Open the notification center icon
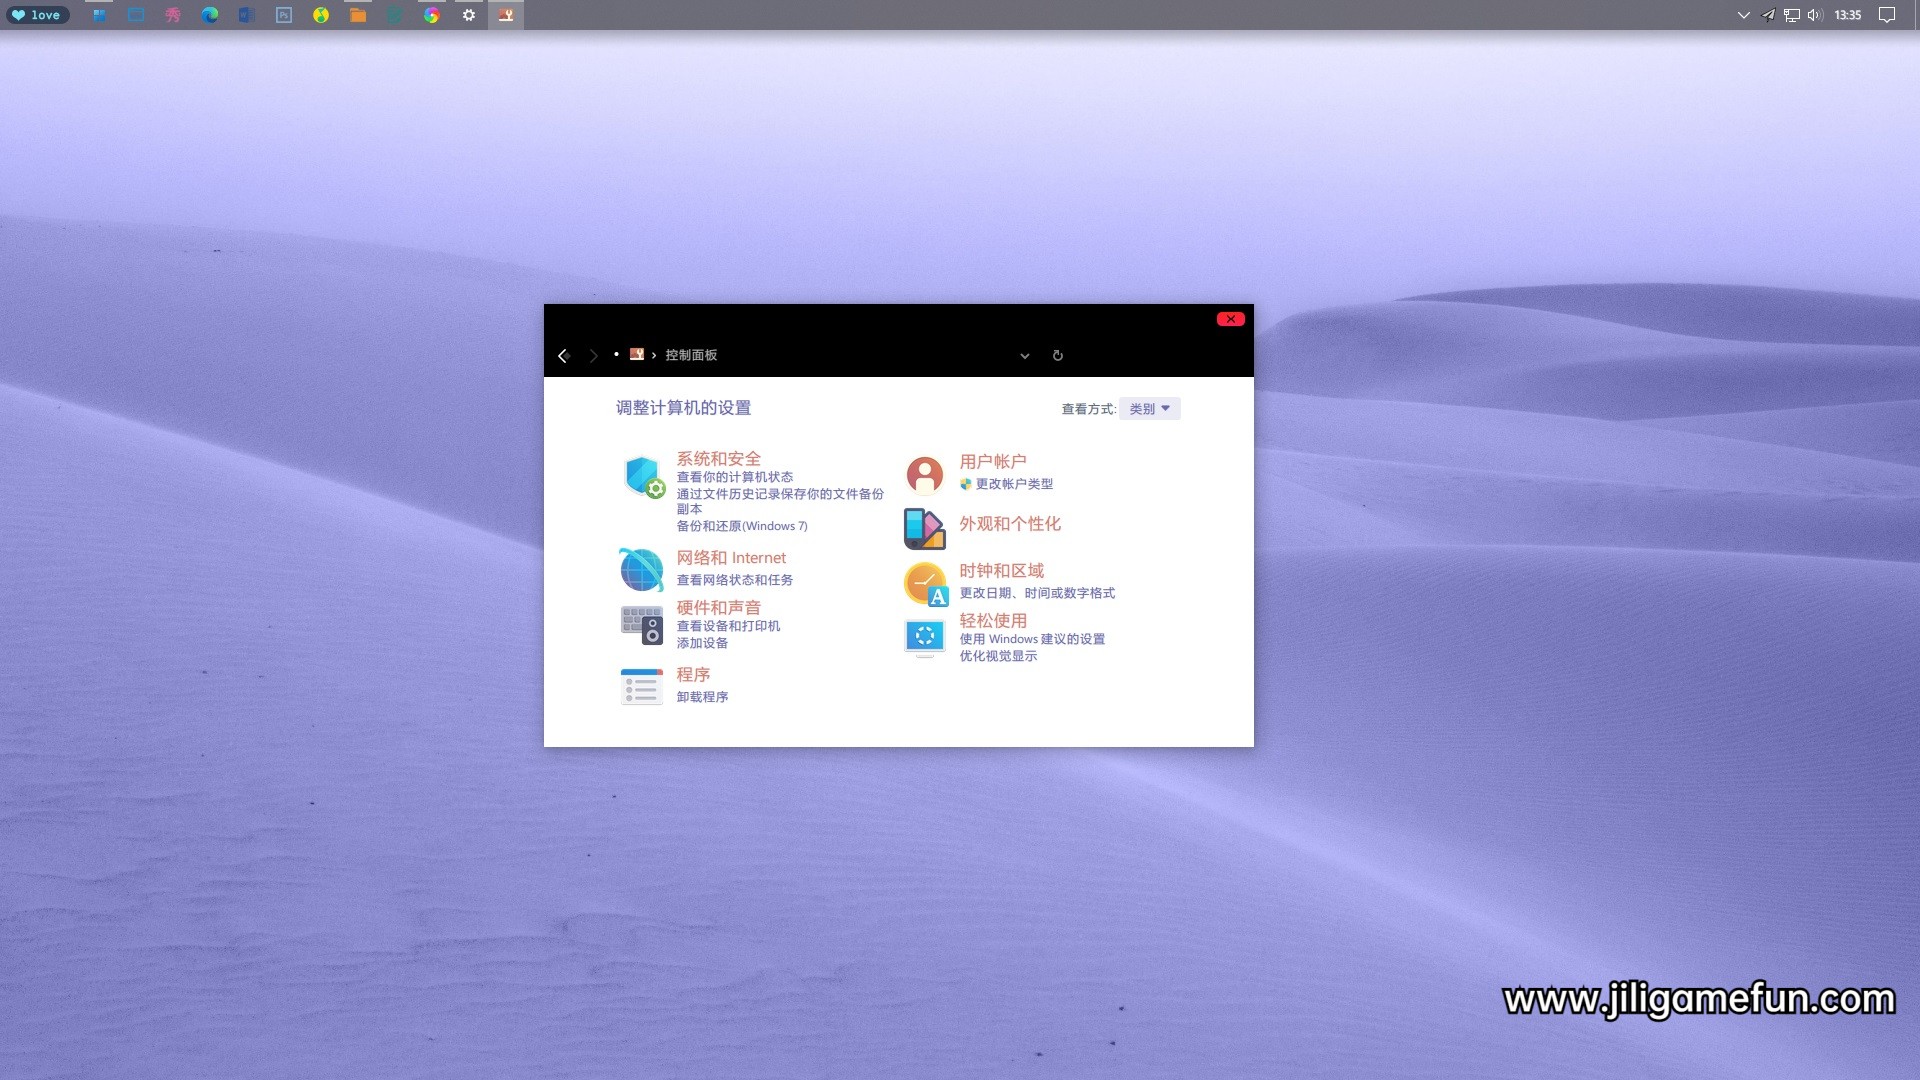 (x=1887, y=15)
